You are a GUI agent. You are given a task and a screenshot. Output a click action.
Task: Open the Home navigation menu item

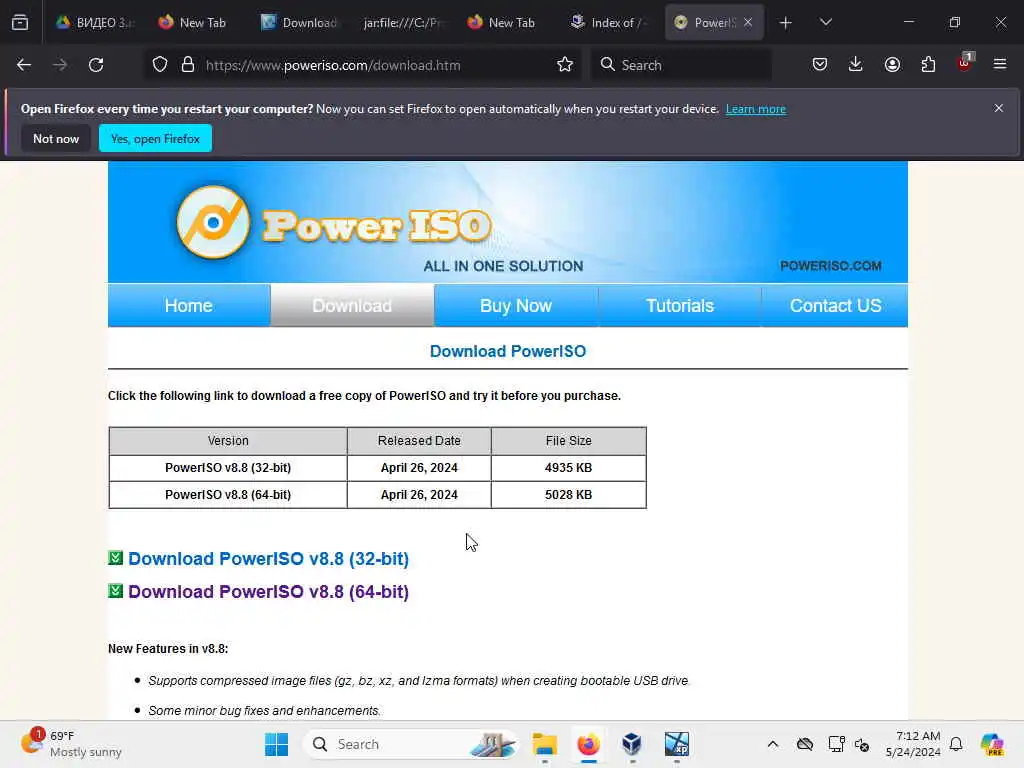pos(189,305)
